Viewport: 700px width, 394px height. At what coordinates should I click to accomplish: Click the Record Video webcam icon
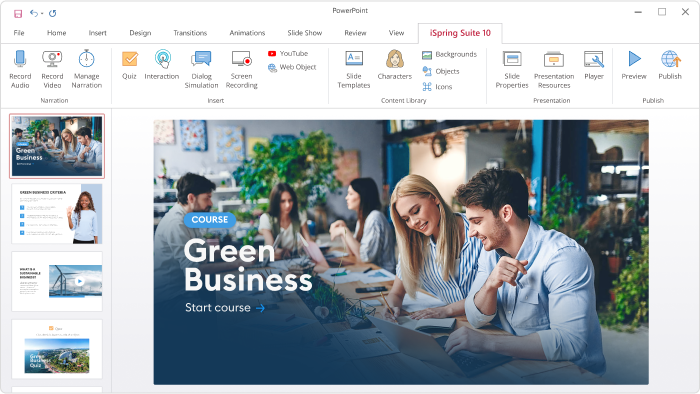point(52,58)
